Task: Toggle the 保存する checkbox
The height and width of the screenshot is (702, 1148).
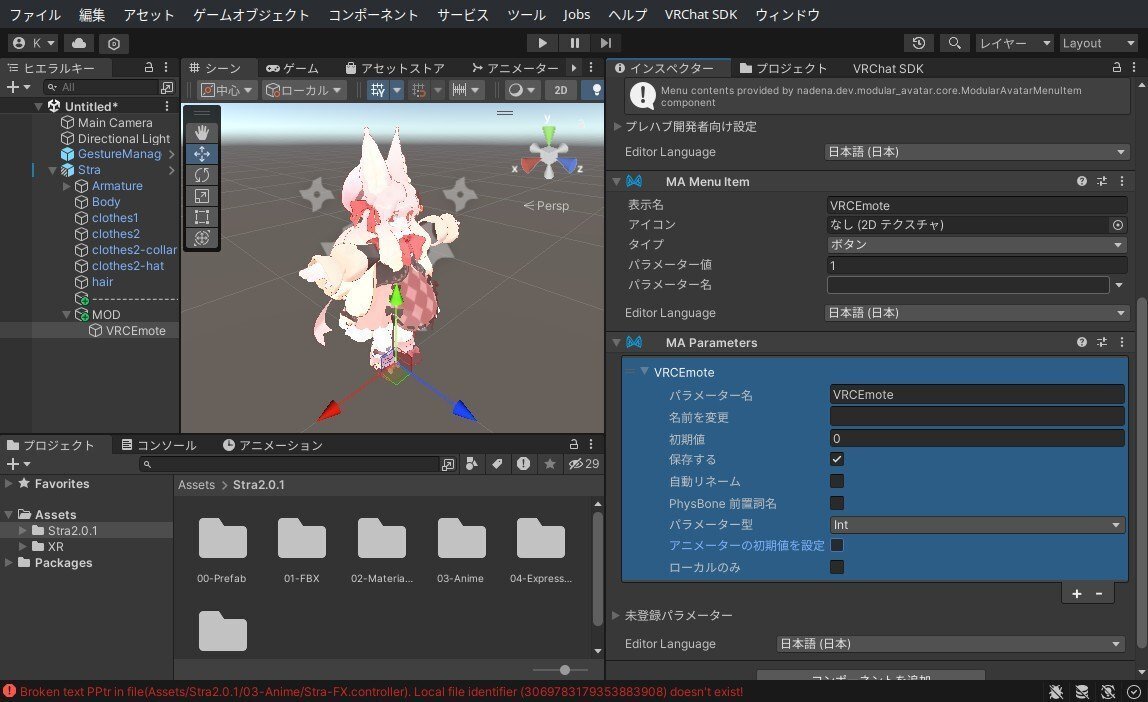Action: (837, 459)
